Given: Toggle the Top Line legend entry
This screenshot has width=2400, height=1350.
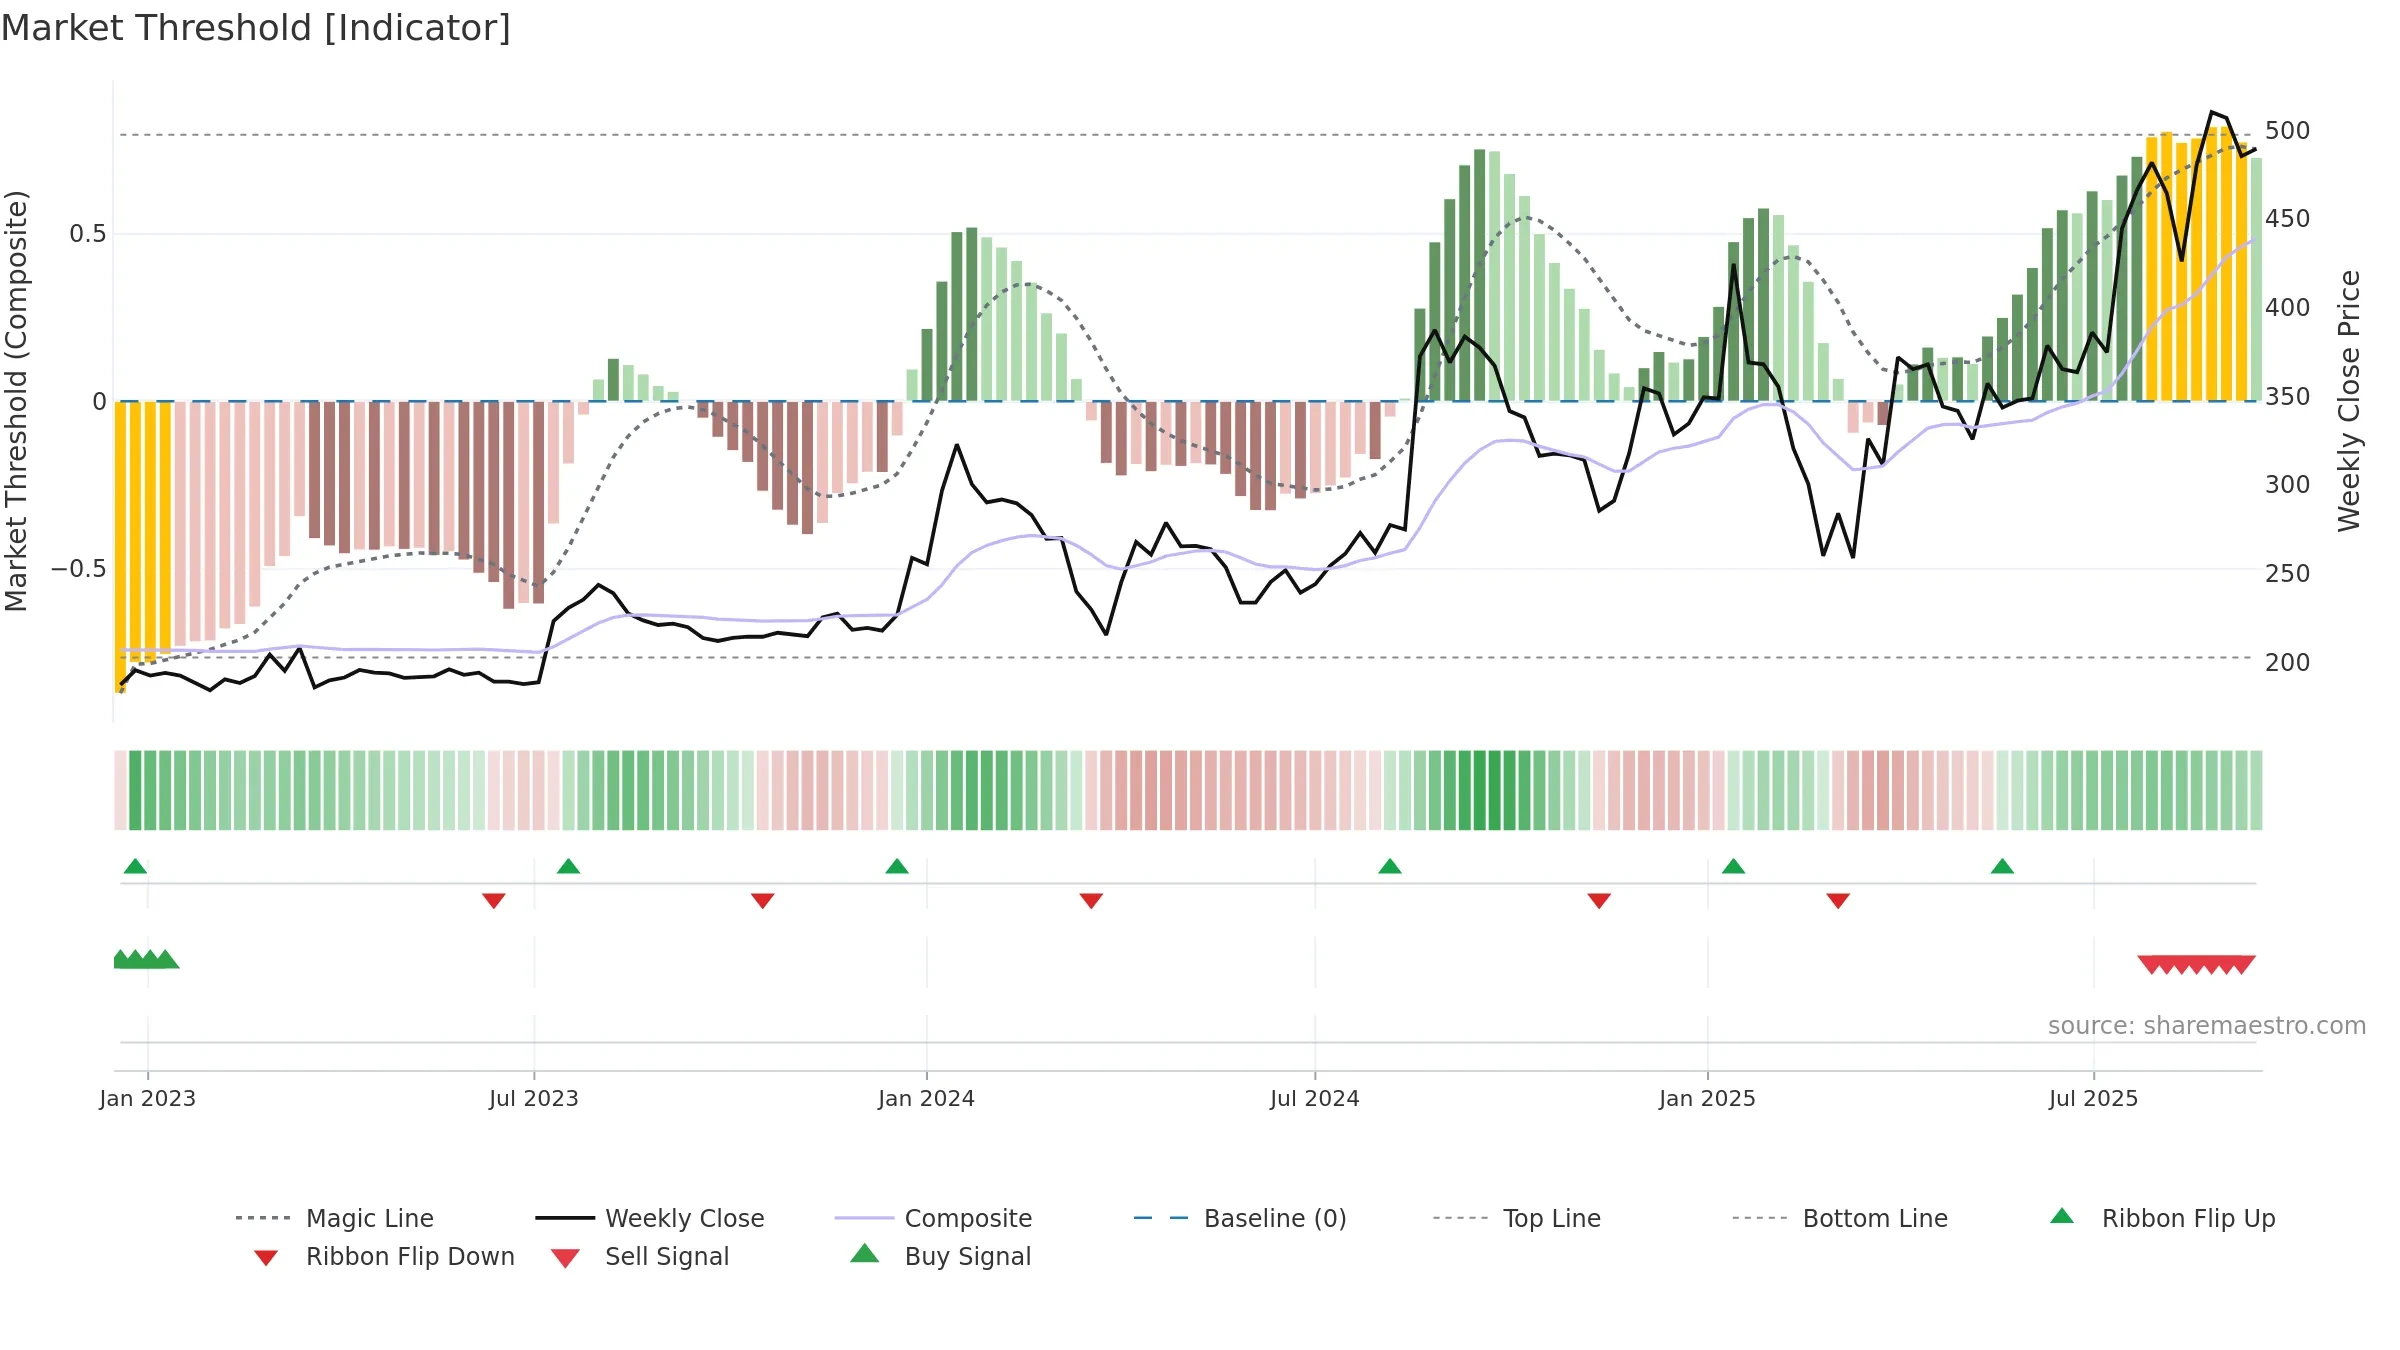Looking at the screenshot, I should click(x=1517, y=1218).
